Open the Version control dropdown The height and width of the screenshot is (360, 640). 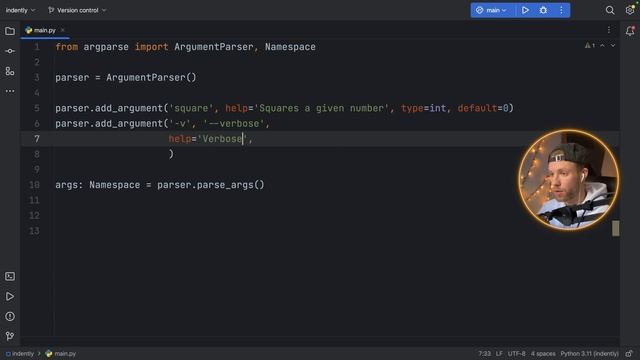77,10
